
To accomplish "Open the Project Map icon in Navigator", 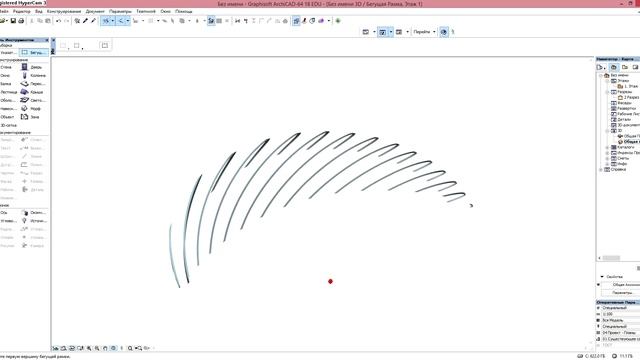I will [x=613, y=67].
